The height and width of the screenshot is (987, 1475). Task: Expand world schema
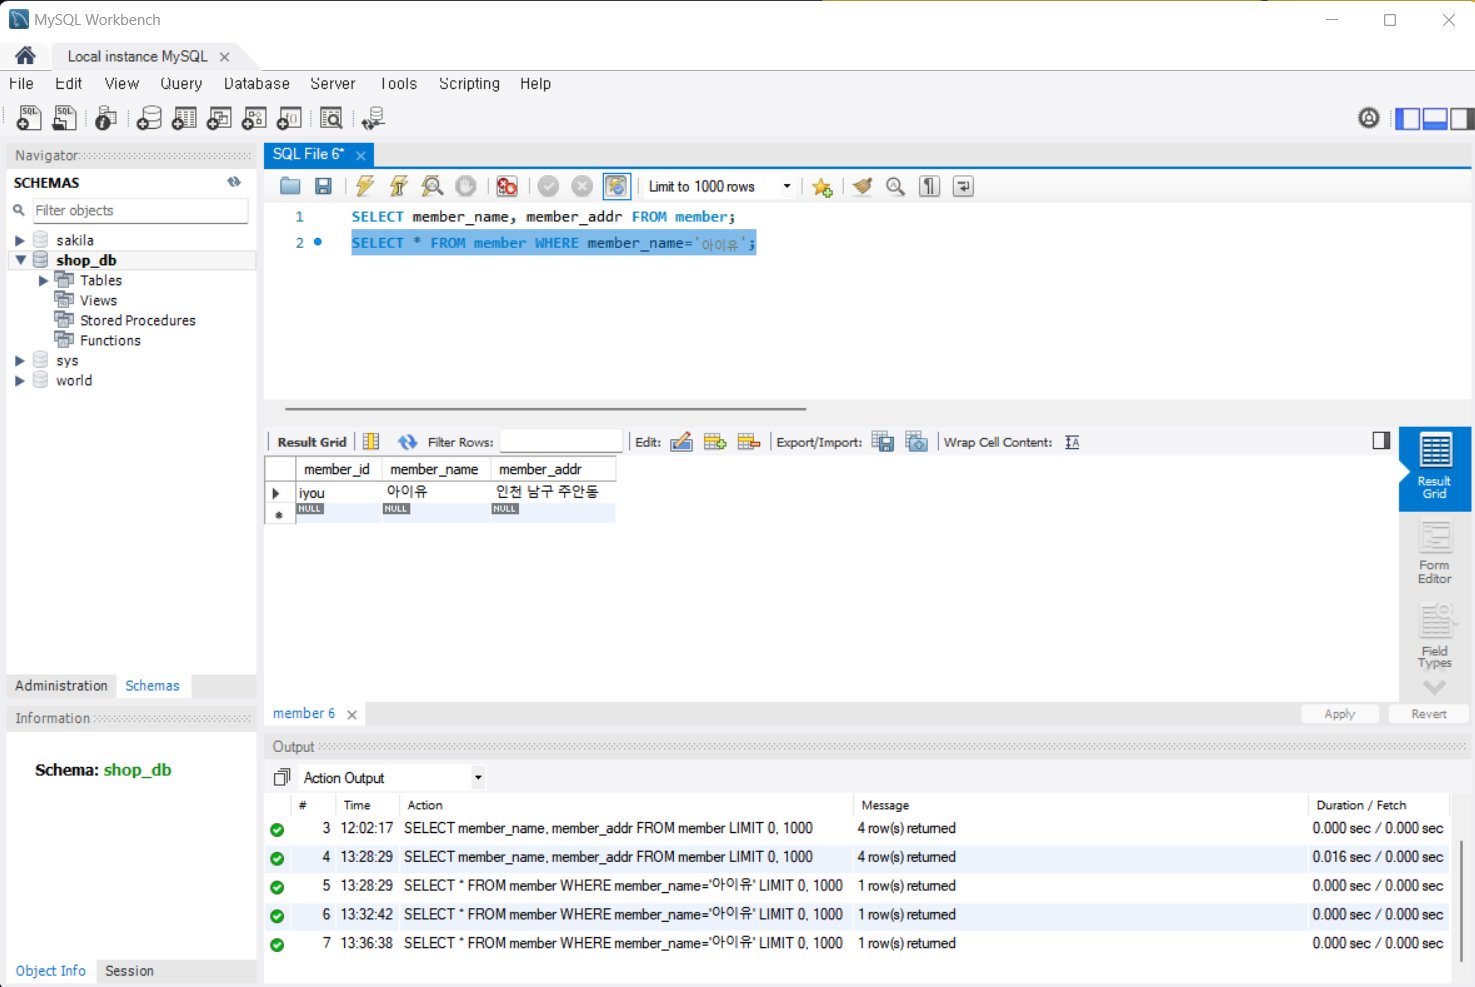point(19,381)
